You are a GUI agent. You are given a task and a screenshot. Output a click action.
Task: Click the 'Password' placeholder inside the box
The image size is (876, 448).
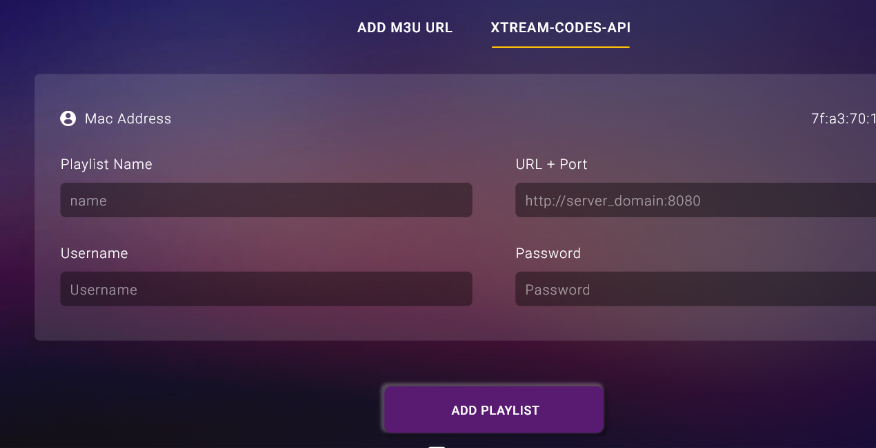point(557,290)
